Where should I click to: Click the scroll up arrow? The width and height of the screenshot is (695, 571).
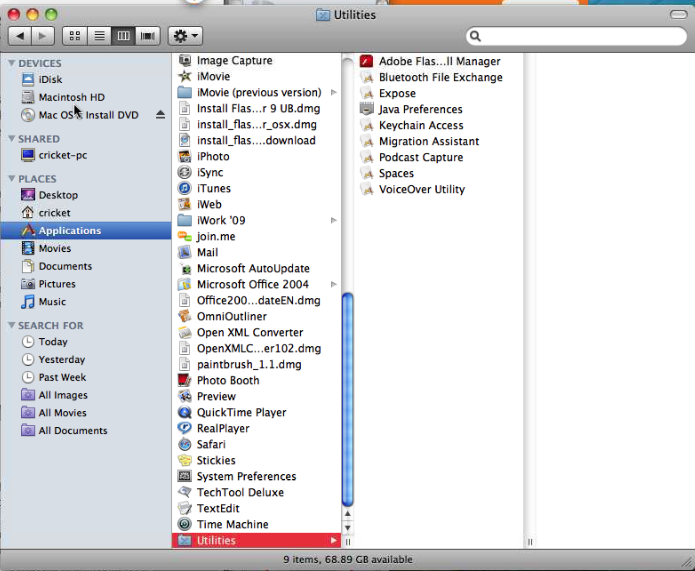point(348,514)
